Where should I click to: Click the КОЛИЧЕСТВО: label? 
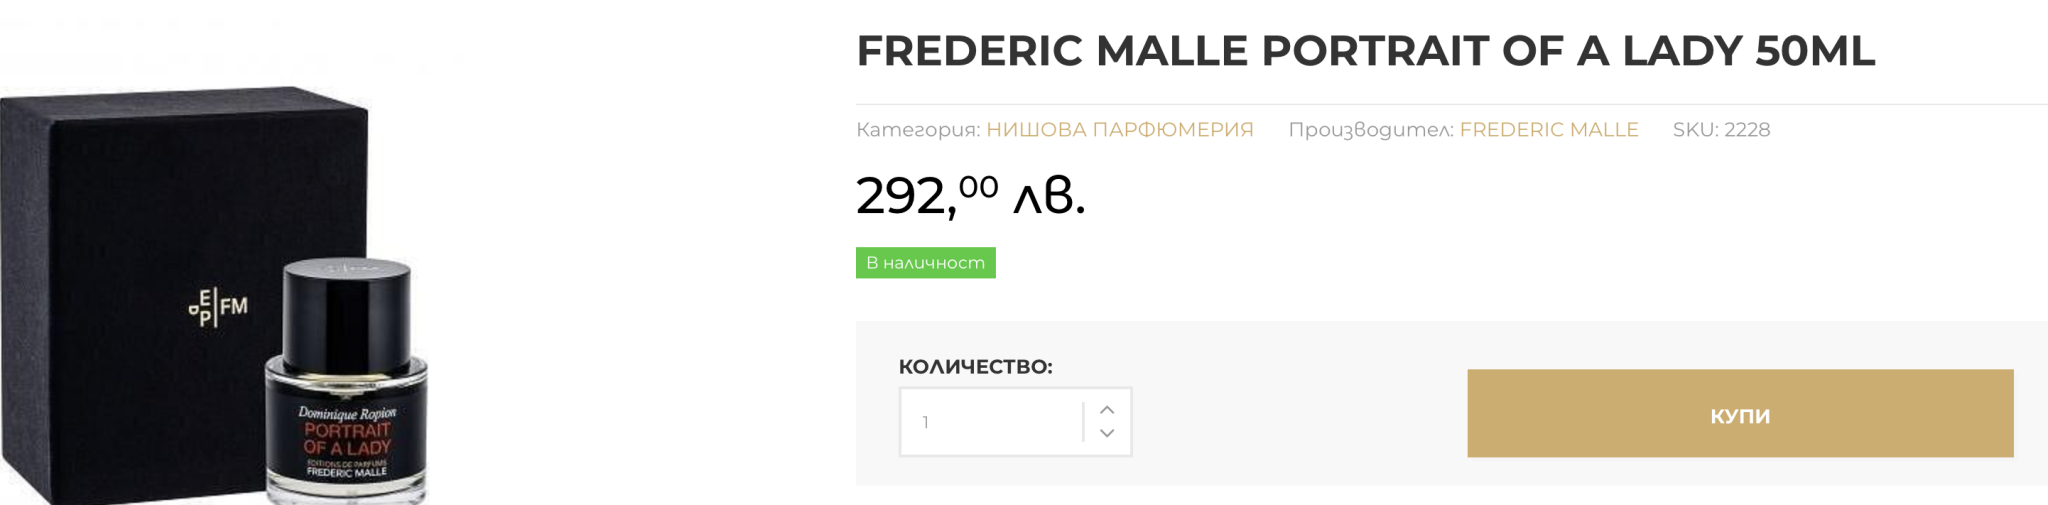[975, 367]
